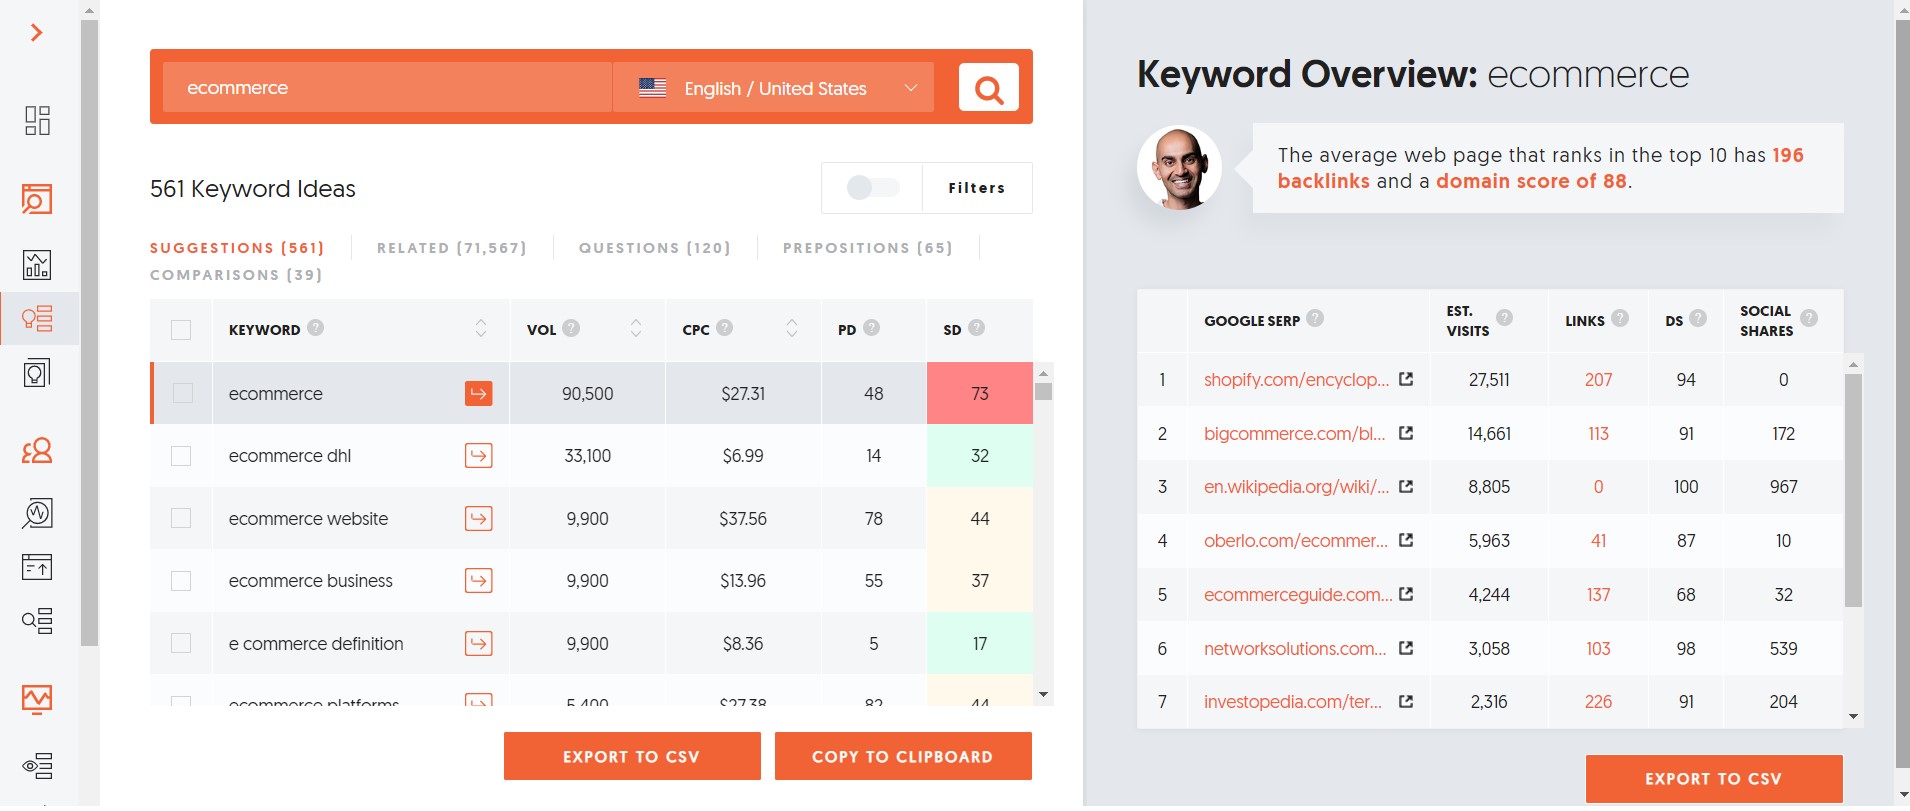1910x811 pixels.
Task: Export the Keyword Overview SERP to CSV
Action: [1714, 779]
